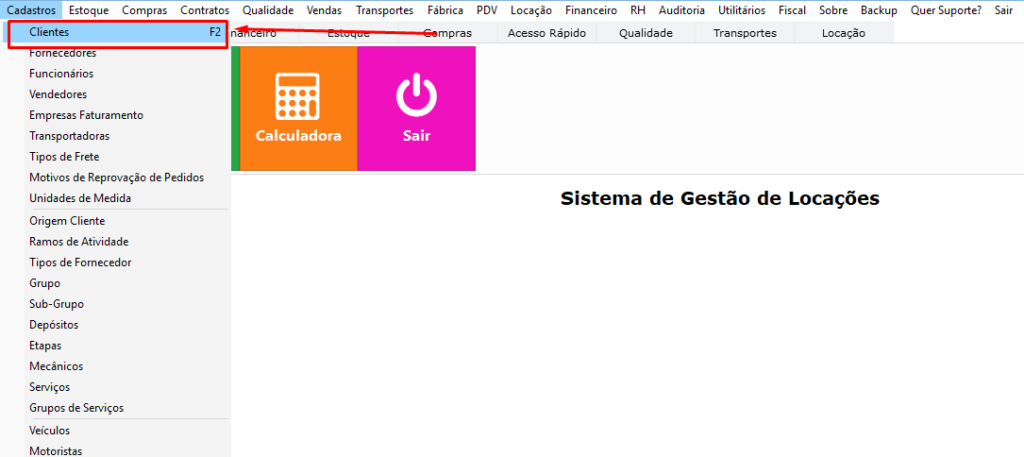The image size is (1024, 457).
Task: Expand the Utilitários menu
Action: click(x=742, y=10)
